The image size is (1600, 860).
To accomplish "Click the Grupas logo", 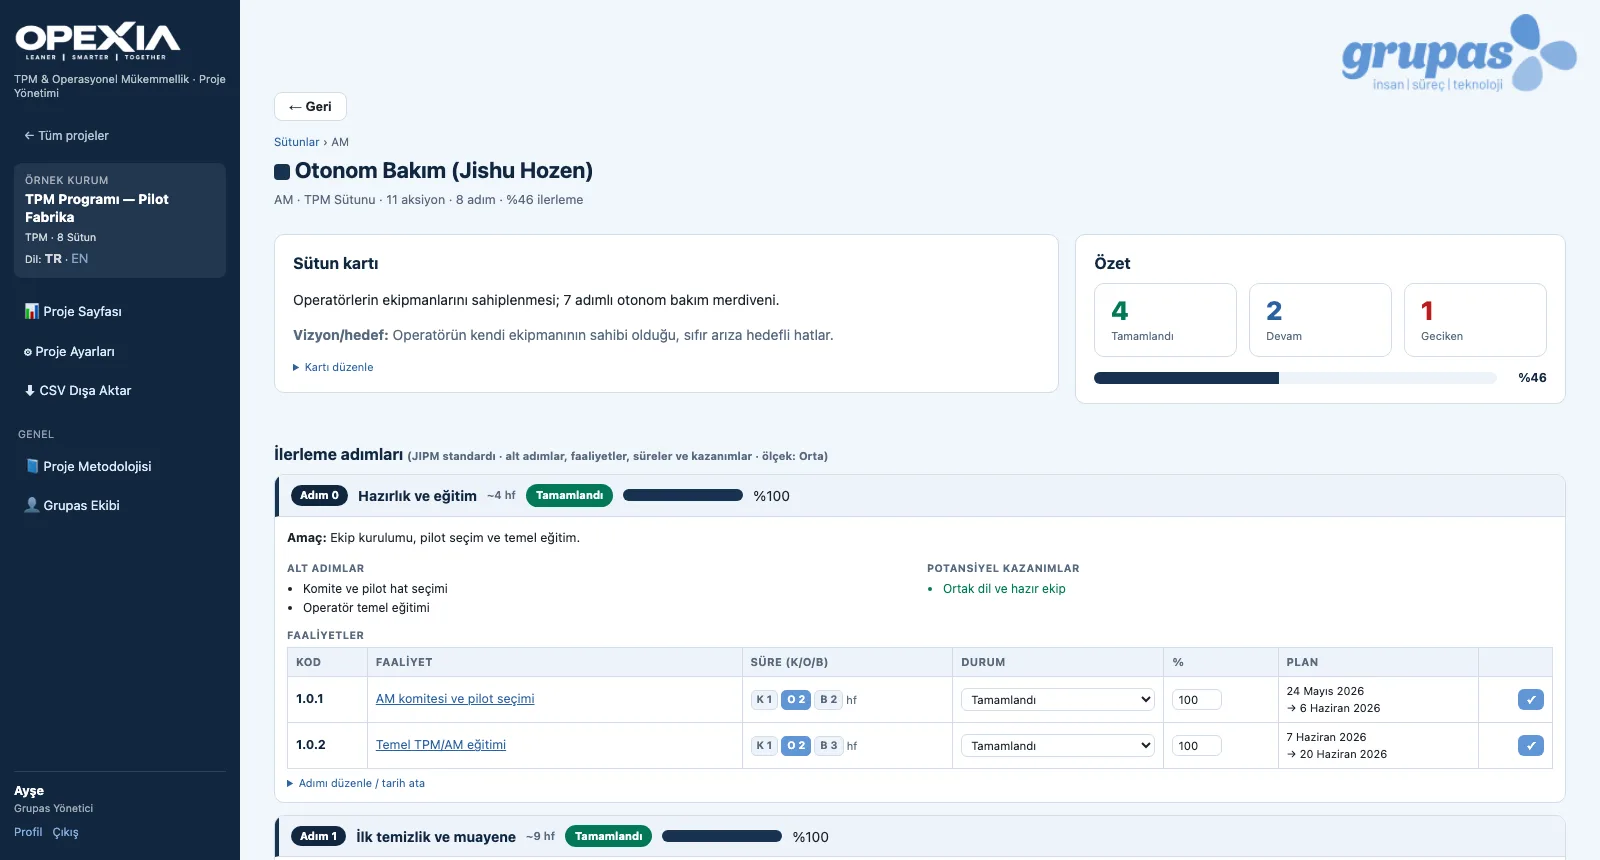I will (1458, 54).
